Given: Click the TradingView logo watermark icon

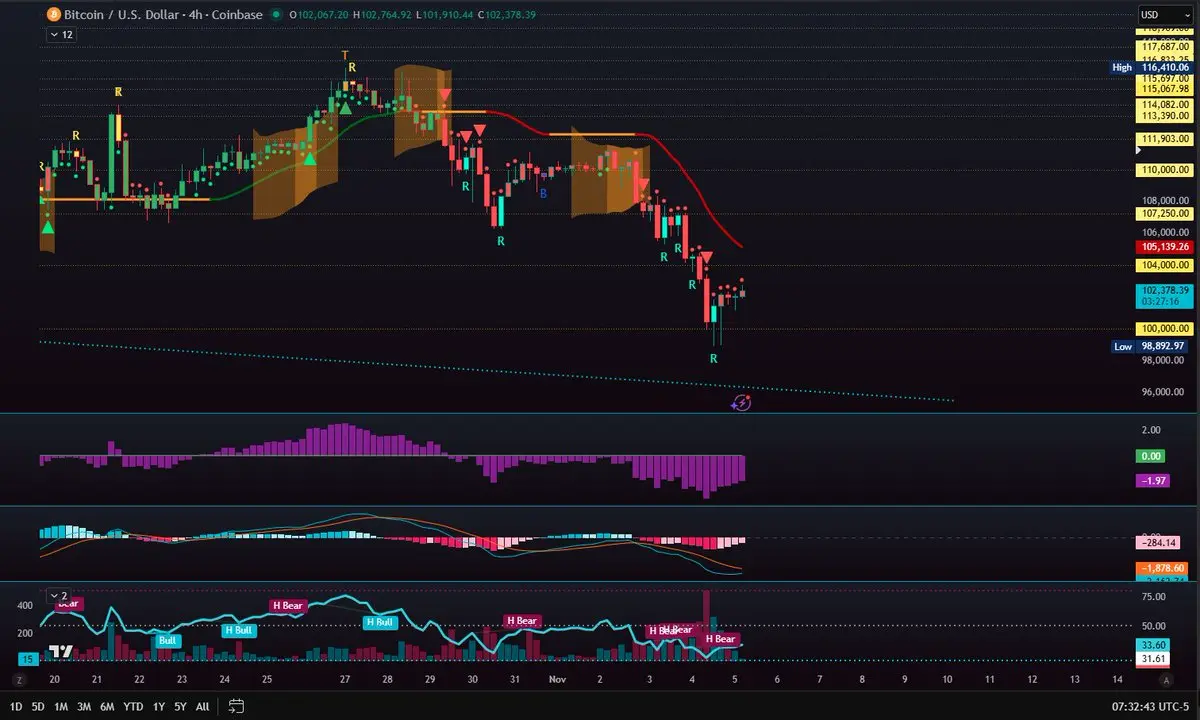Looking at the screenshot, I should [x=61, y=651].
